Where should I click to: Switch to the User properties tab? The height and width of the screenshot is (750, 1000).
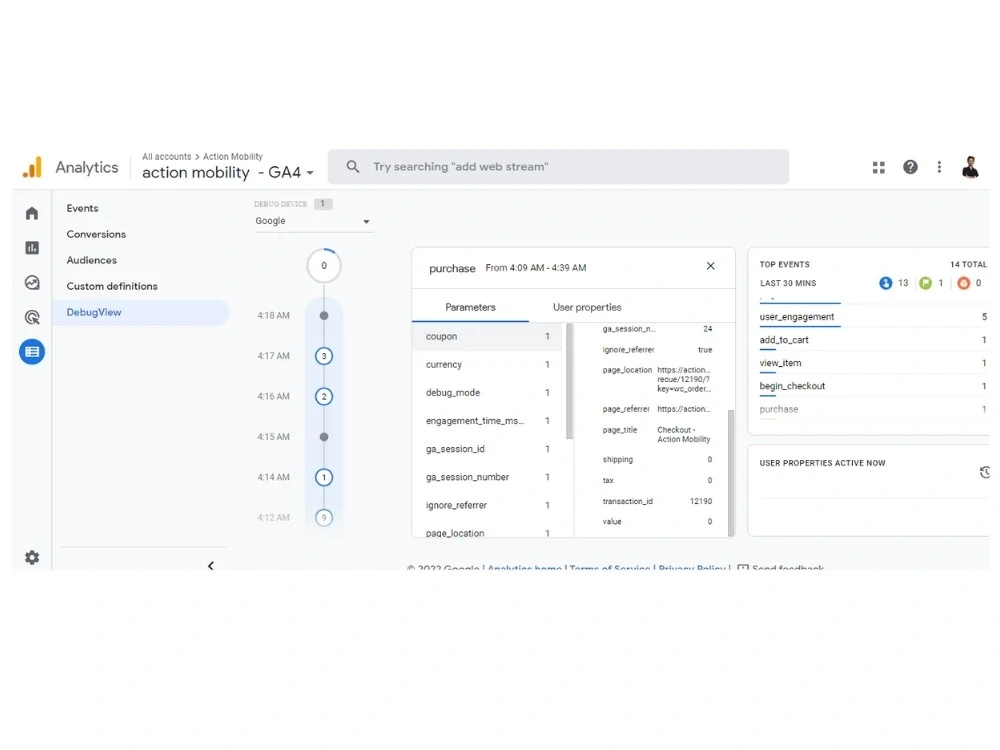coord(587,307)
